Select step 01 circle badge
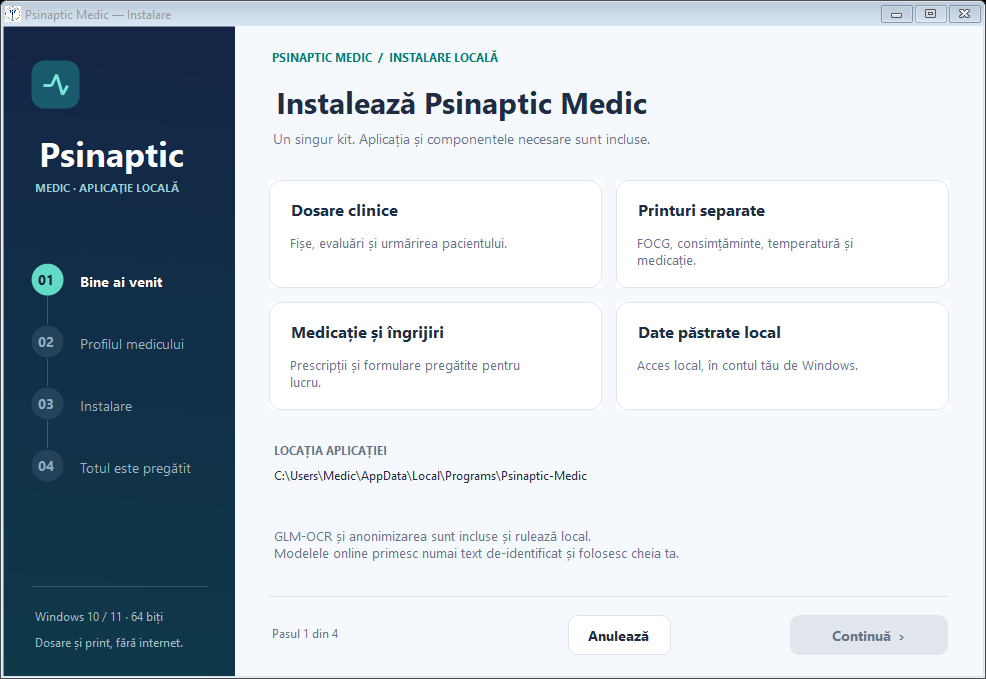986x679 pixels. 47,280
